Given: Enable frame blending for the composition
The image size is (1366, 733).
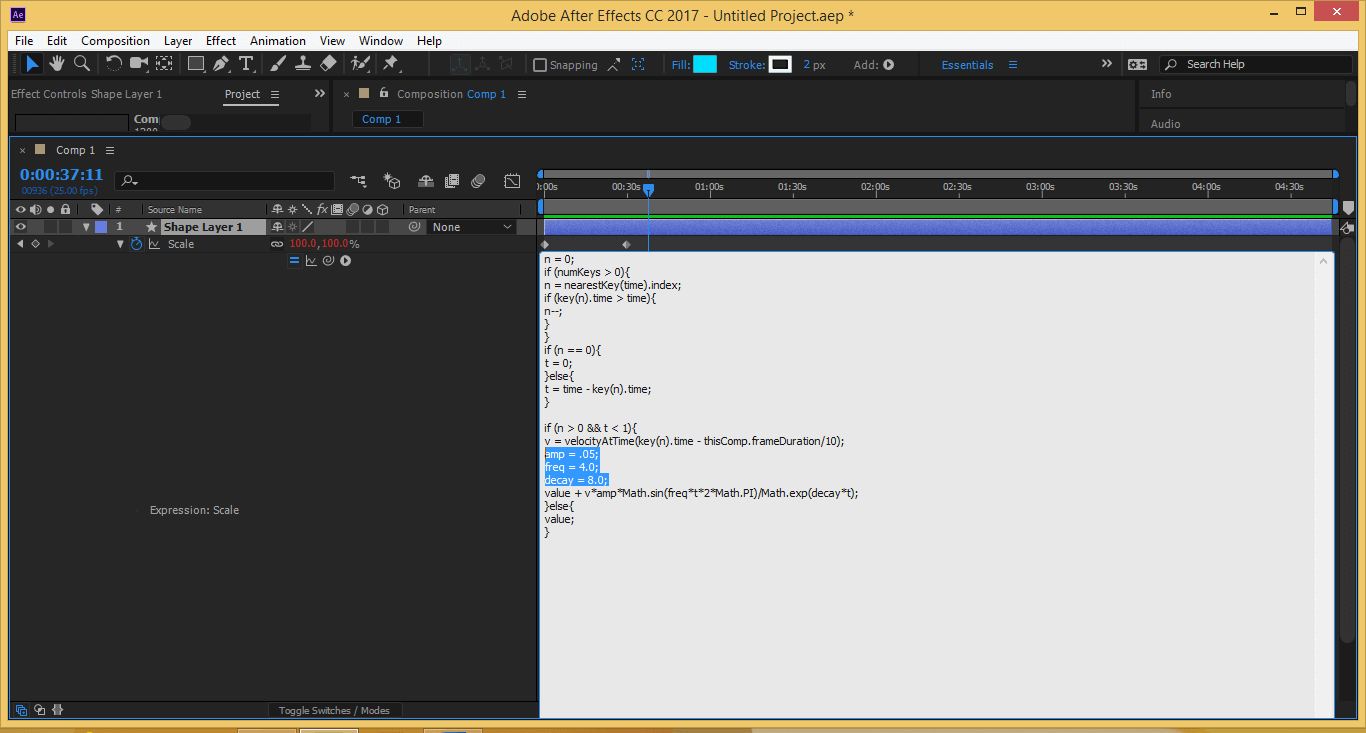Looking at the screenshot, I should 452,181.
